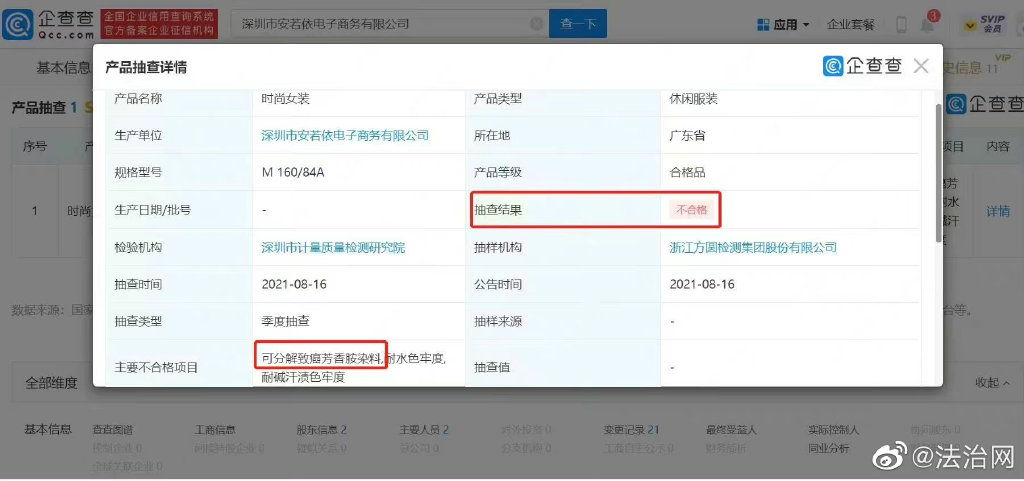Click the 查一下 search button
1024x481 pixels.
pos(578,24)
